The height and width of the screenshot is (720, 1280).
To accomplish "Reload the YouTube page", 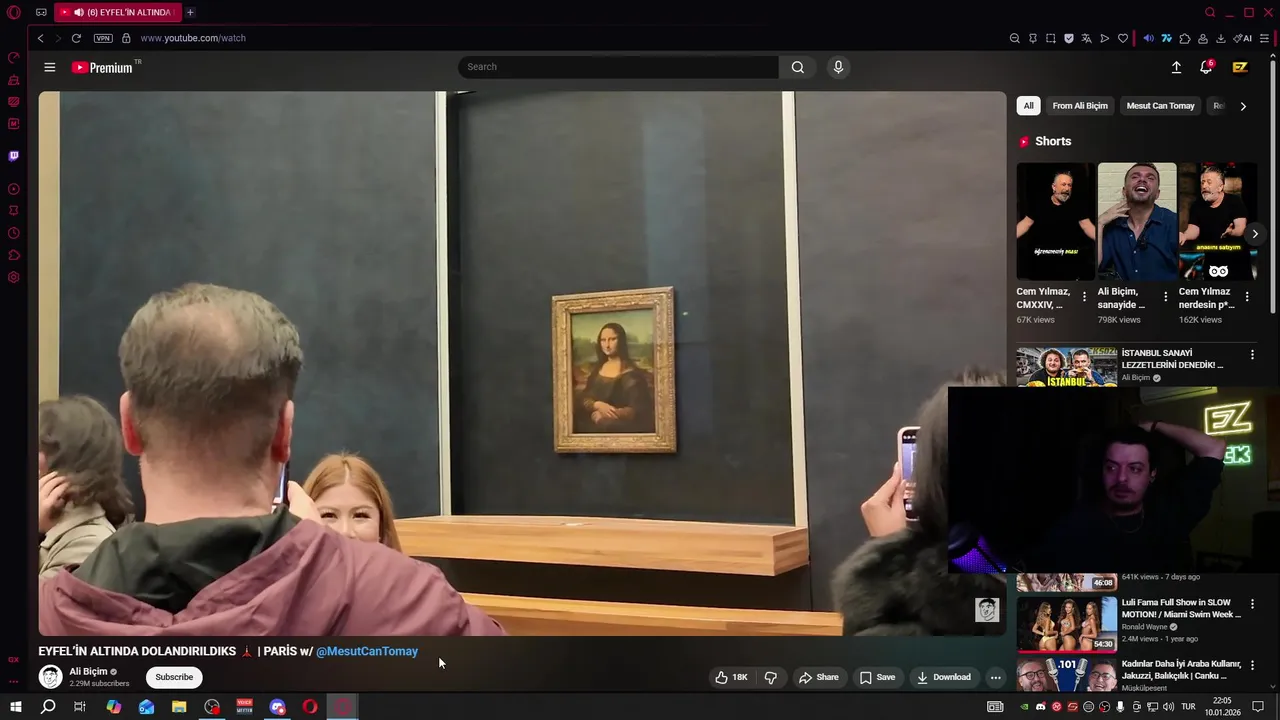I will coord(76,38).
